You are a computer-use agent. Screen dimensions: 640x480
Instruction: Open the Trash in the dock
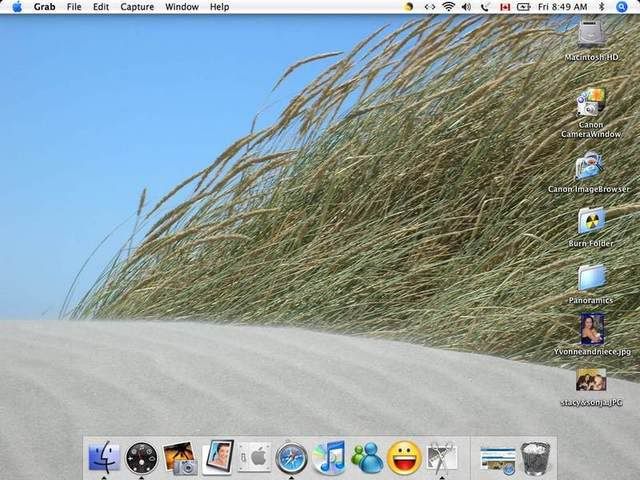[x=536, y=458]
